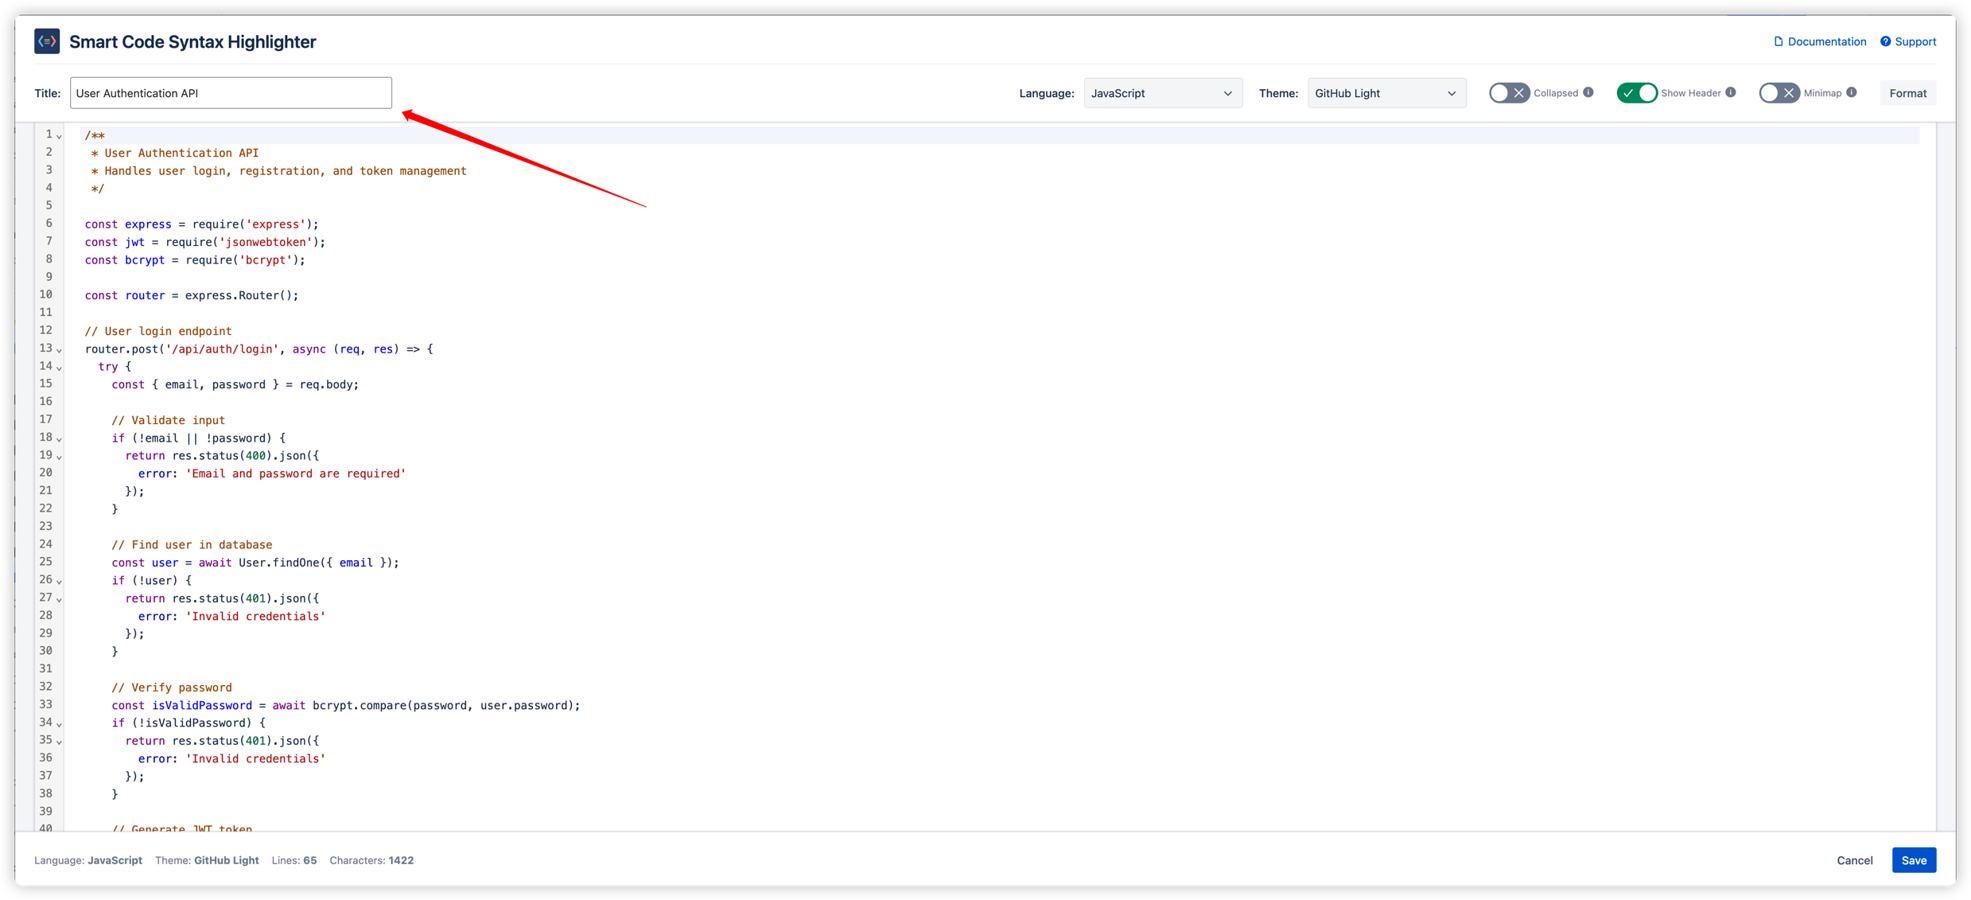Open the Documentation page

(x=1826, y=41)
